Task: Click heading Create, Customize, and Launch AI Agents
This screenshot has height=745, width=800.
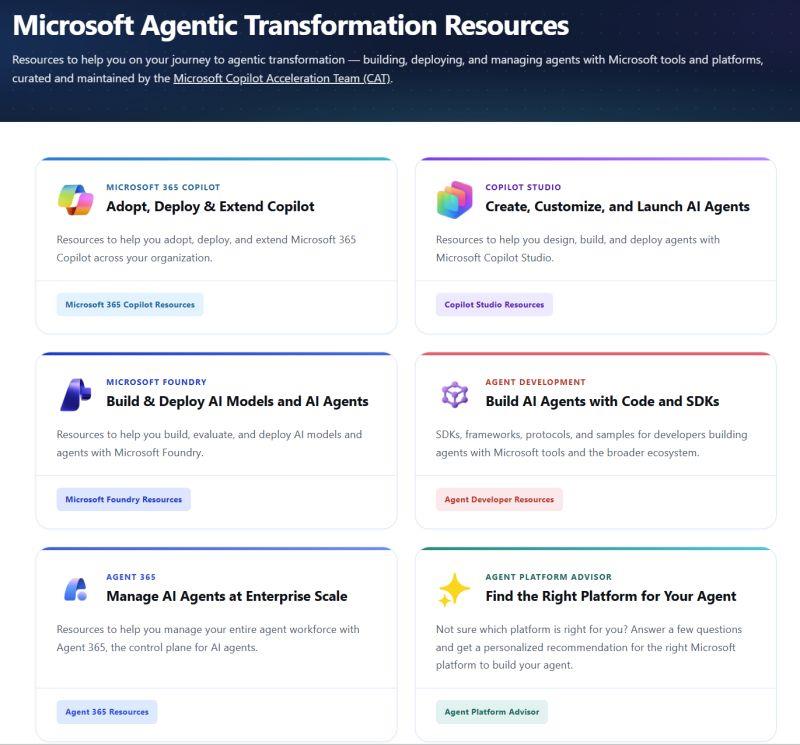Action: coord(617,207)
